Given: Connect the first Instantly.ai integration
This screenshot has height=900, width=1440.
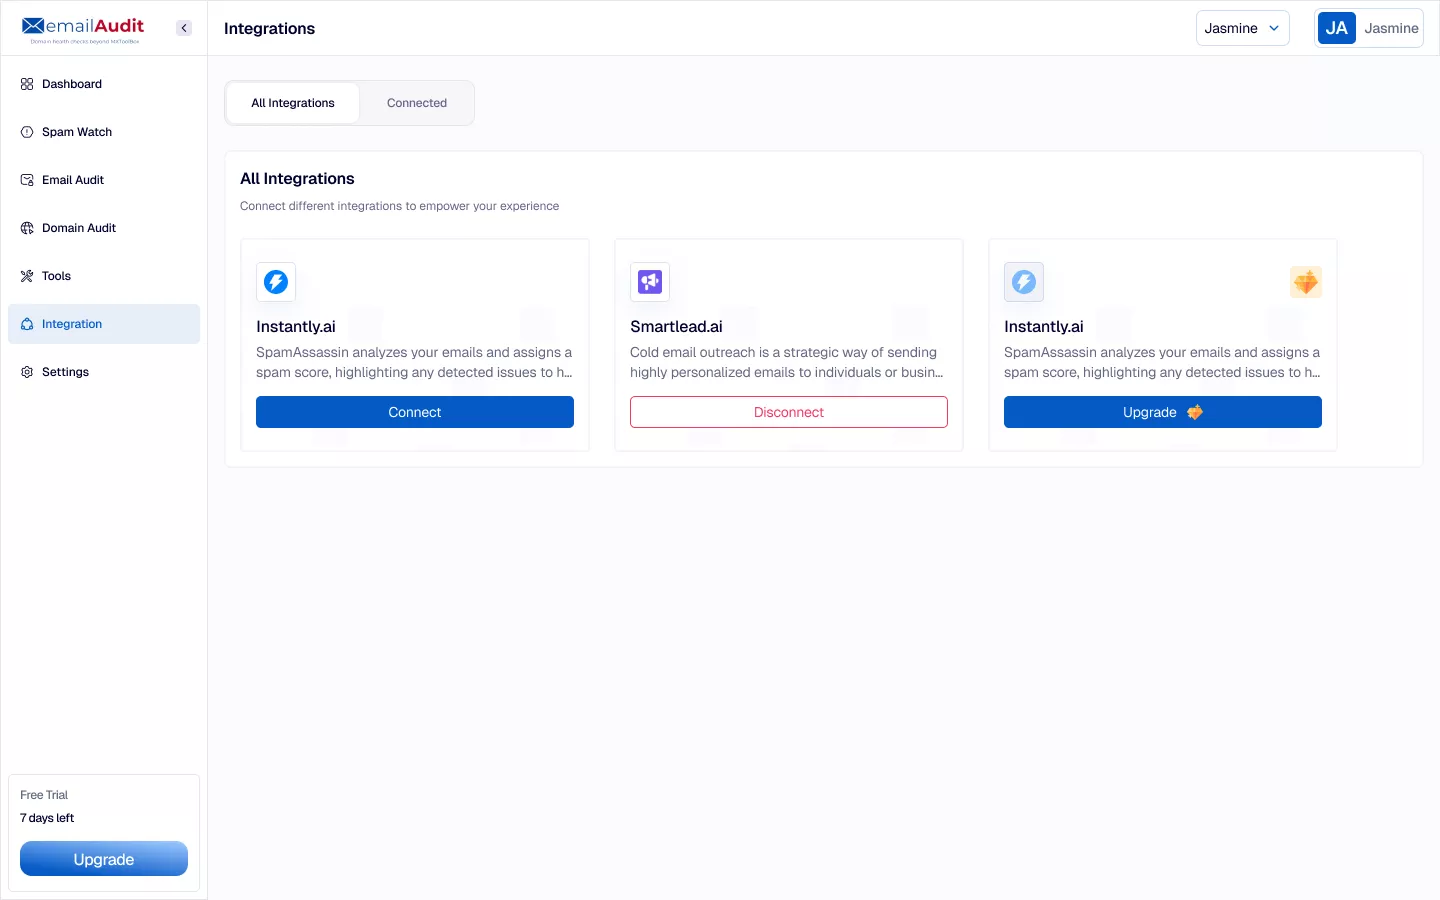Looking at the screenshot, I should click(415, 412).
